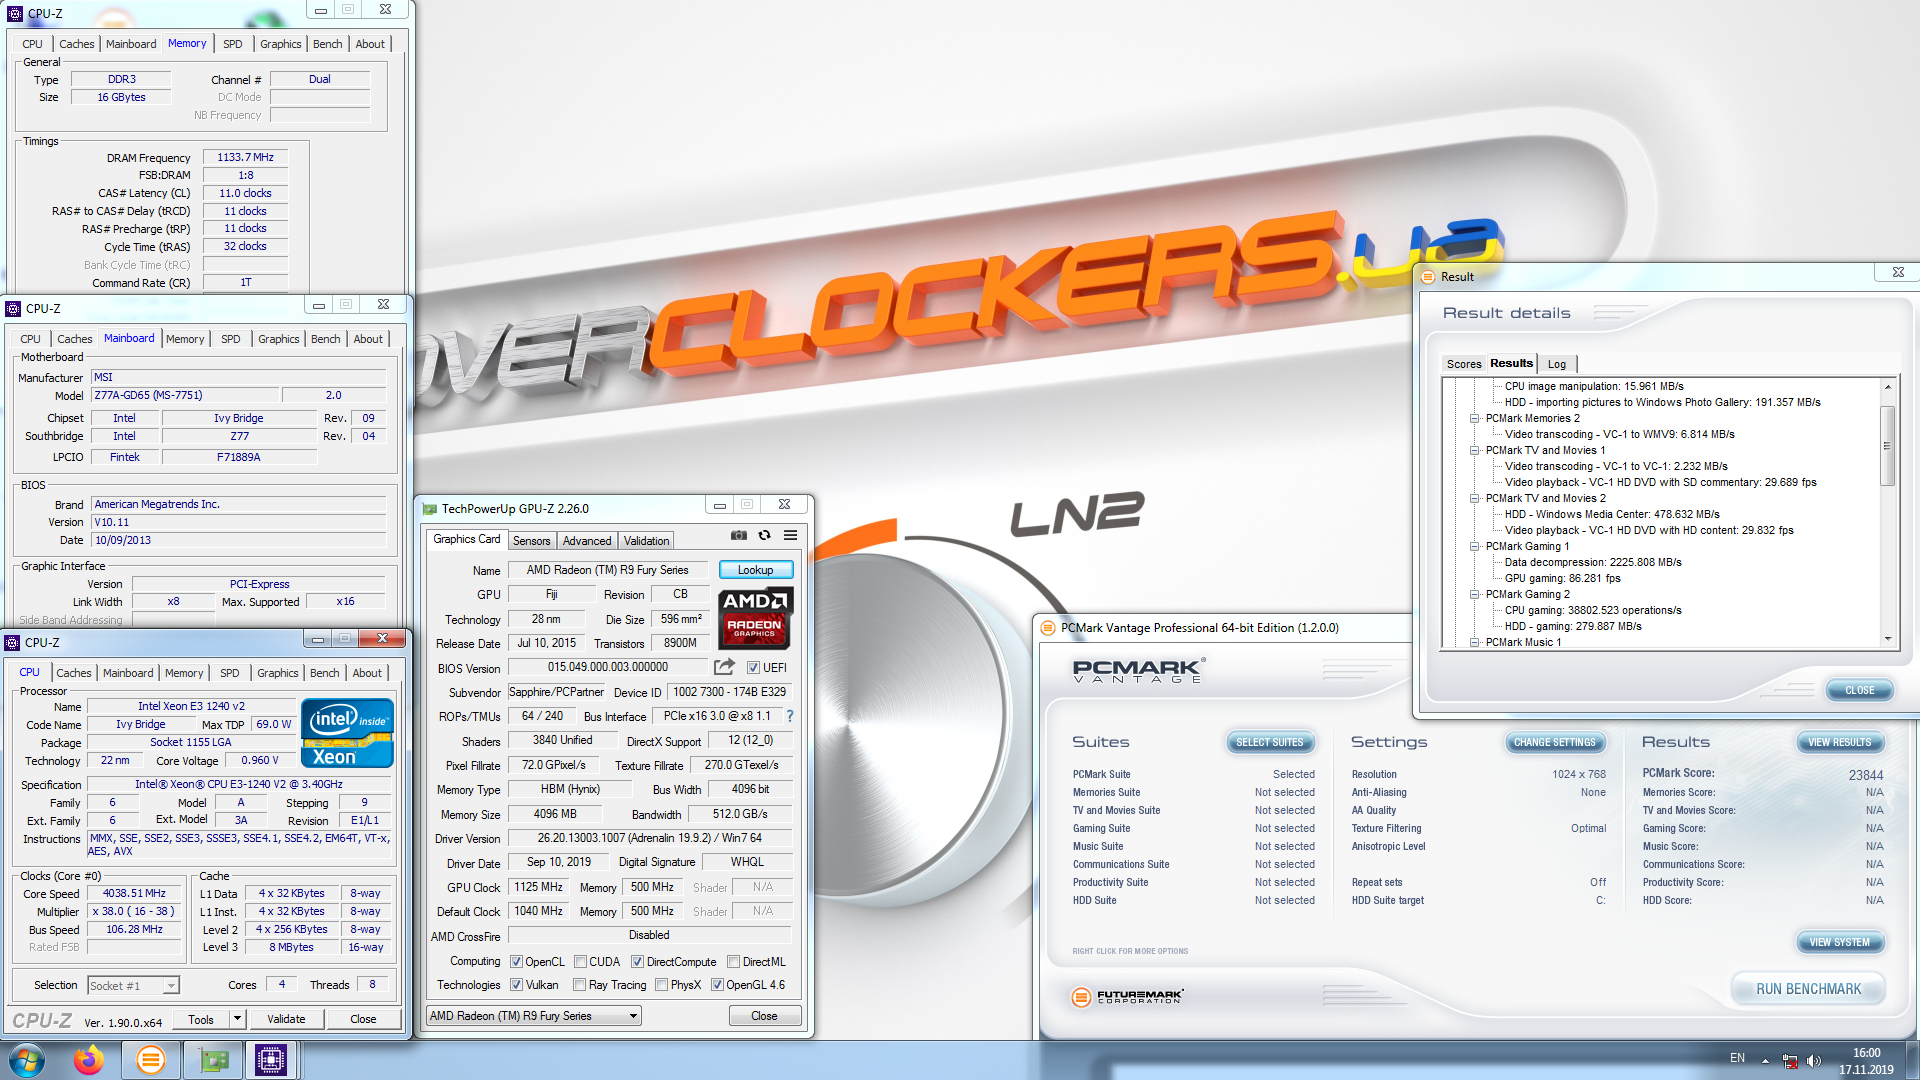Switch to the Advanced tab in GPU-Z

point(586,541)
